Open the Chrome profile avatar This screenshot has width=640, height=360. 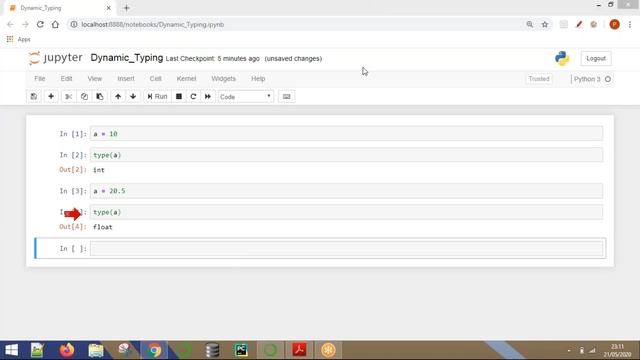[x=614, y=24]
